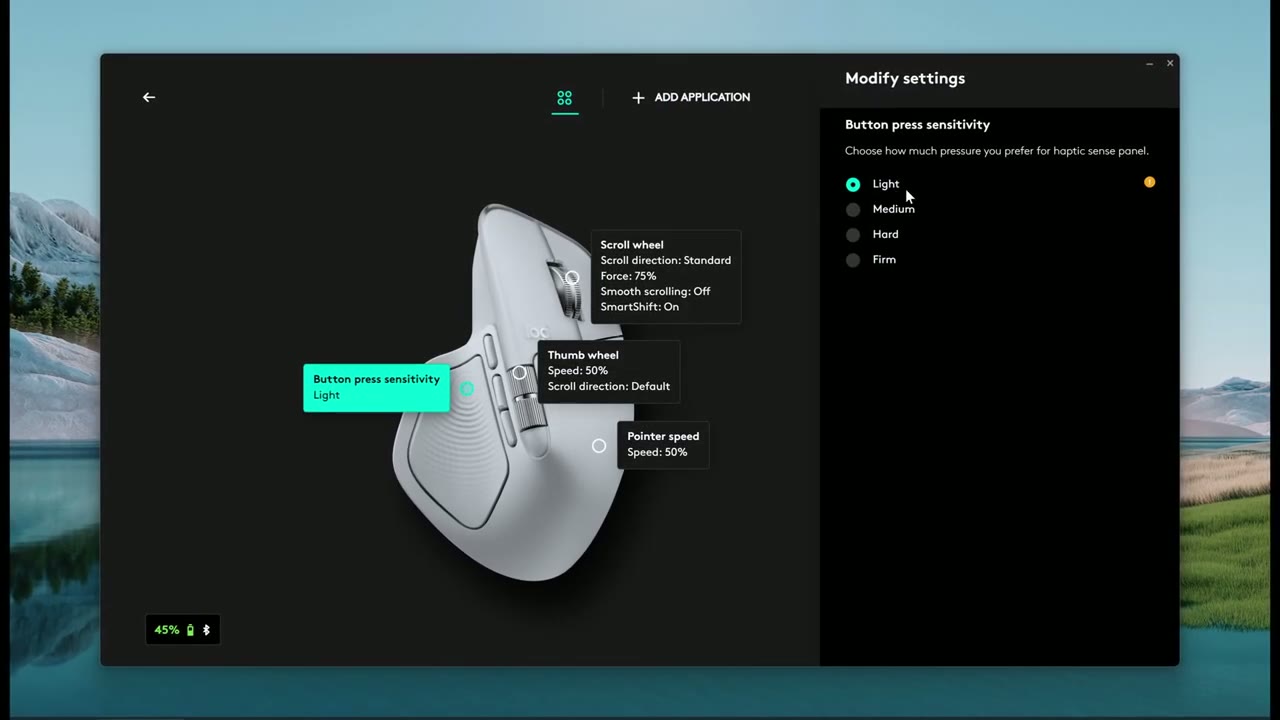Click the back arrow to return
Screen dimensions: 1280x720
(148, 97)
